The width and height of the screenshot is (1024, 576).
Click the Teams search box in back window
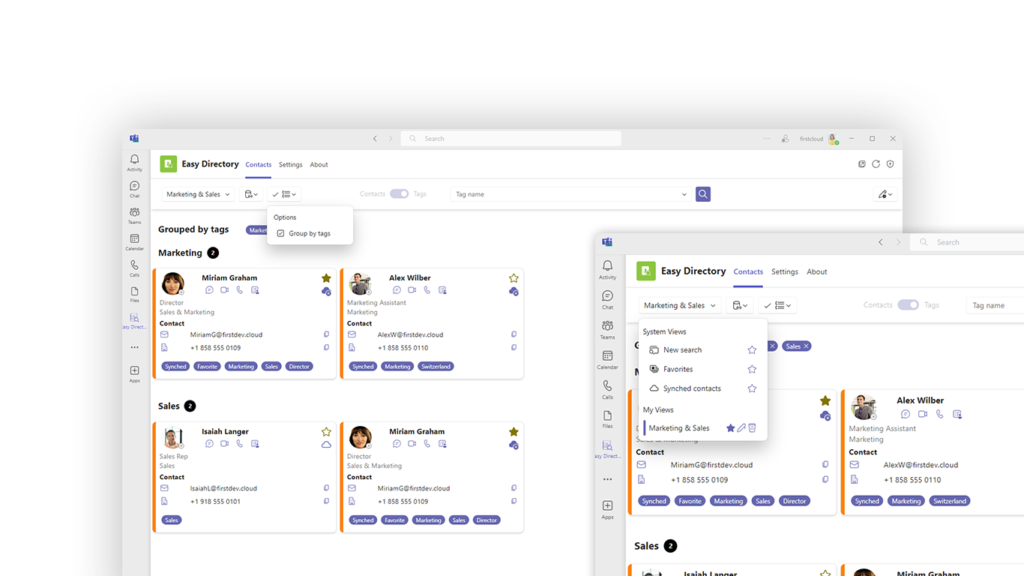click(511, 138)
